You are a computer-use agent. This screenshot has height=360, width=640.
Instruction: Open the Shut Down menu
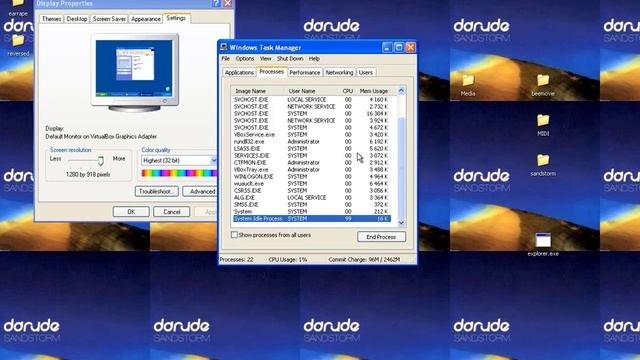pos(290,59)
